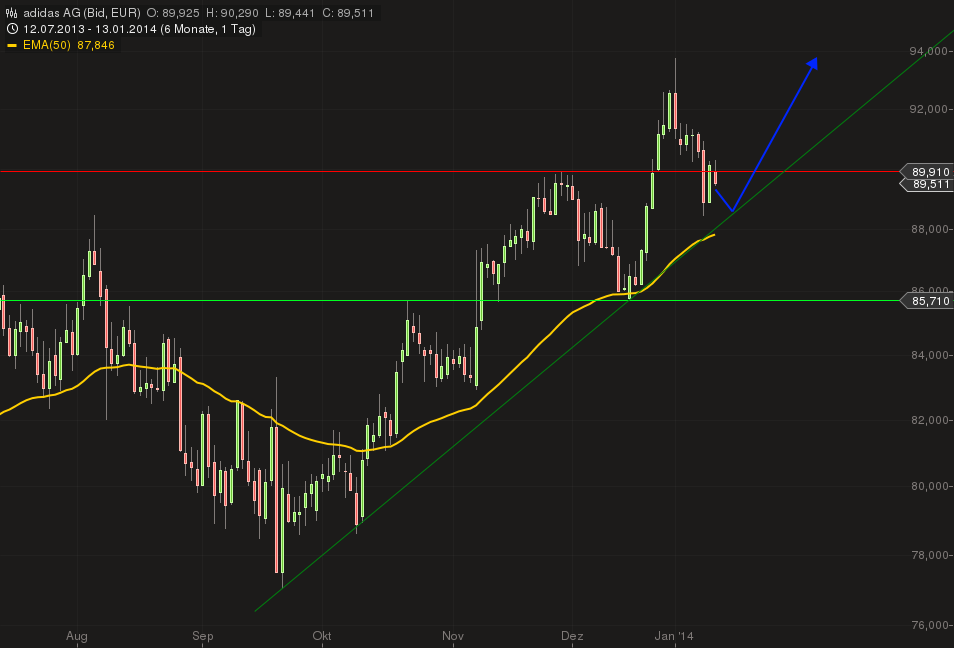This screenshot has height=648, width=954.
Task: Select the 89,910 resistance price tag
Action: pos(927,172)
